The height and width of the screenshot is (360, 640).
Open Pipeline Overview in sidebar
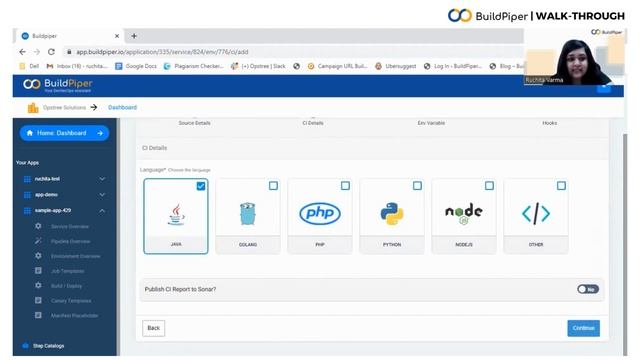[71, 241]
